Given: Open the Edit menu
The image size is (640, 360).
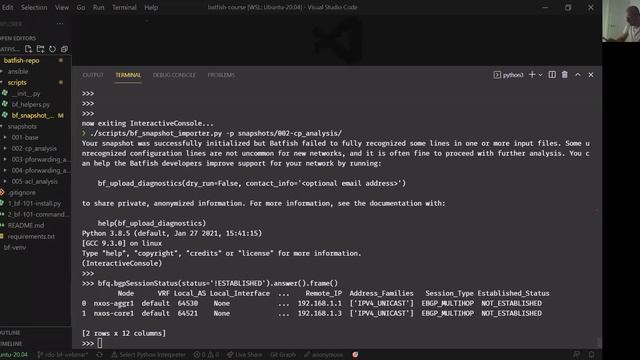Looking at the screenshot, I should click(x=7, y=7).
